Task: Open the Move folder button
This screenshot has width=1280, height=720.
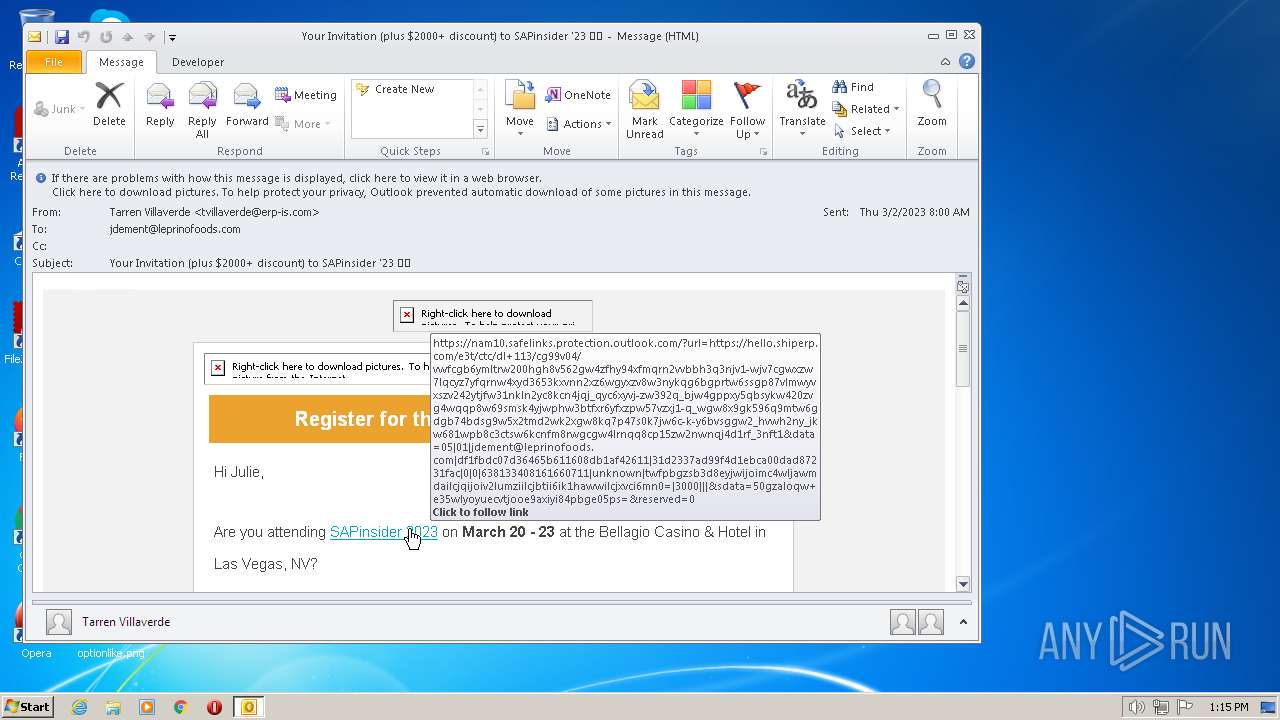Action: coord(519,110)
